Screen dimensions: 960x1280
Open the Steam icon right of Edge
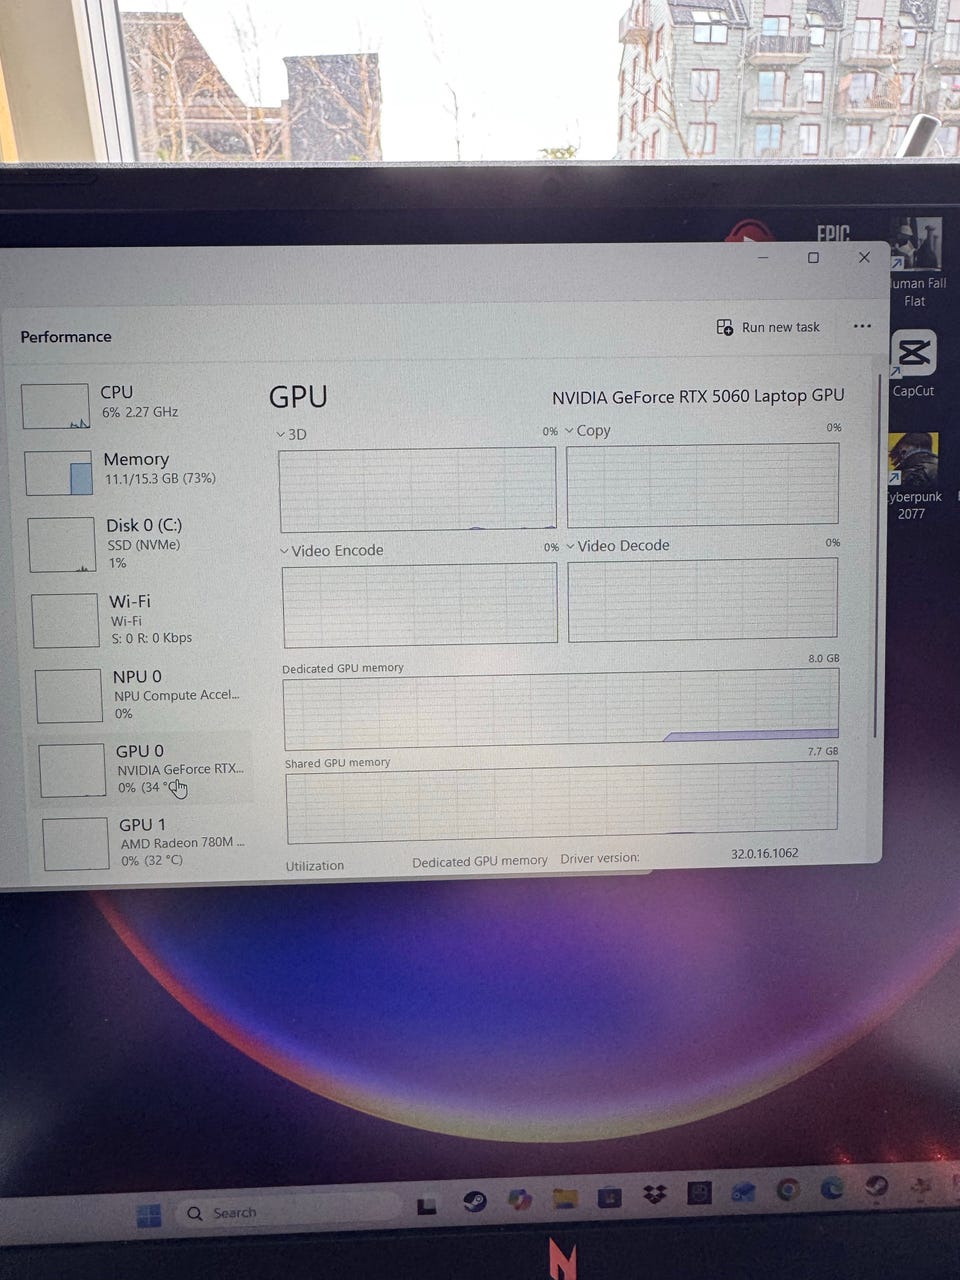pos(877,1186)
